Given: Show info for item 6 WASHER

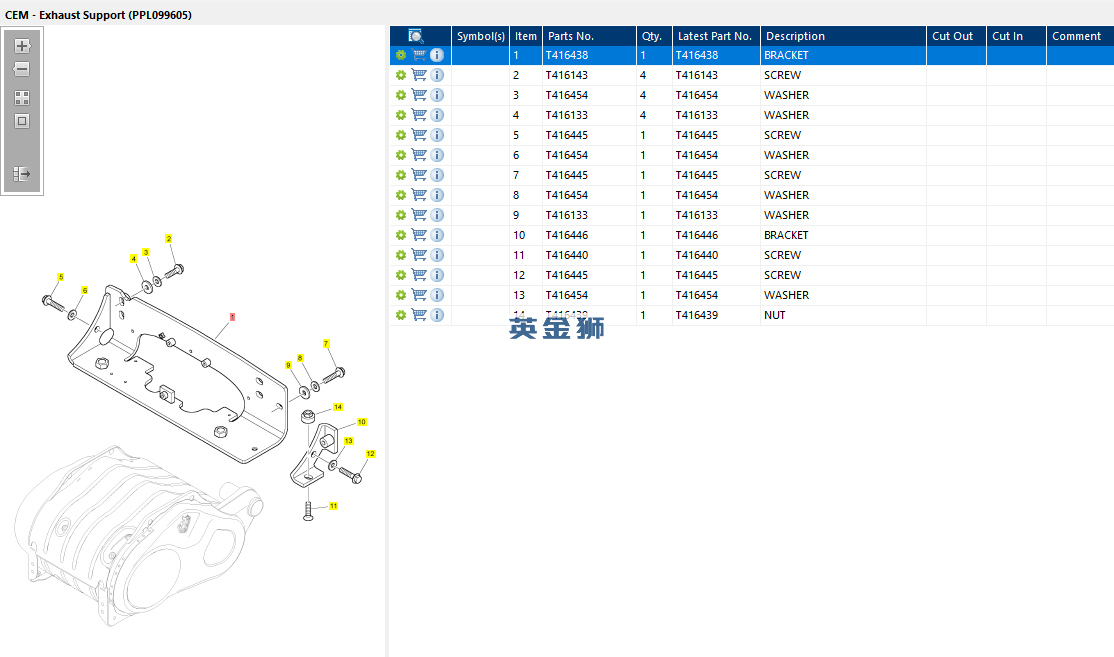Looking at the screenshot, I should pos(437,155).
